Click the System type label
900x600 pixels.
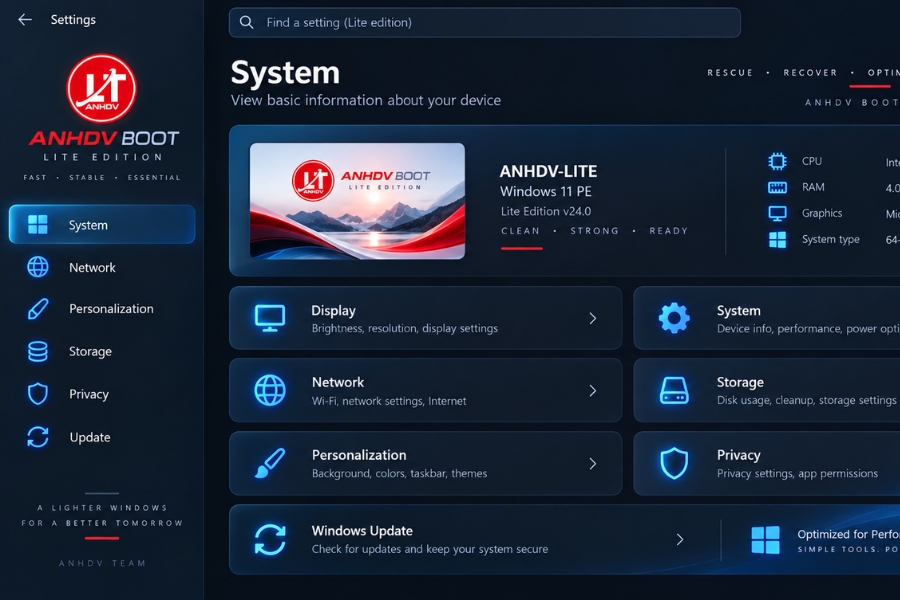pyautogui.click(x=831, y=239)
